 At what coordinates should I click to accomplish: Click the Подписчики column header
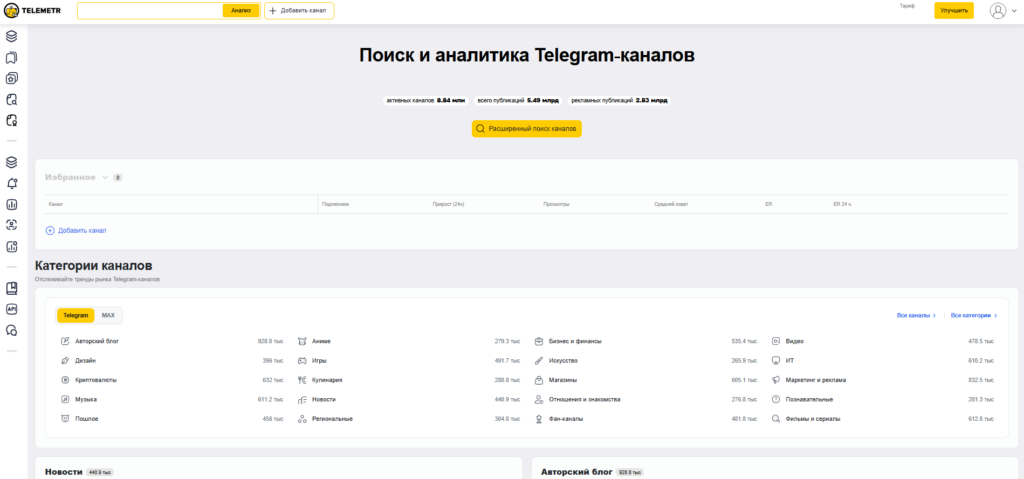click(x=335, y=205)
